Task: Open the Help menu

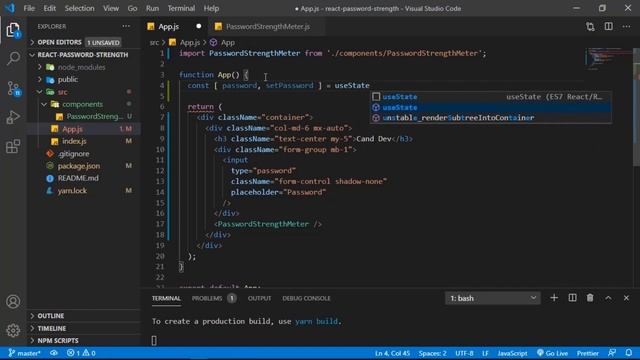Action: [x=211, y=8]
